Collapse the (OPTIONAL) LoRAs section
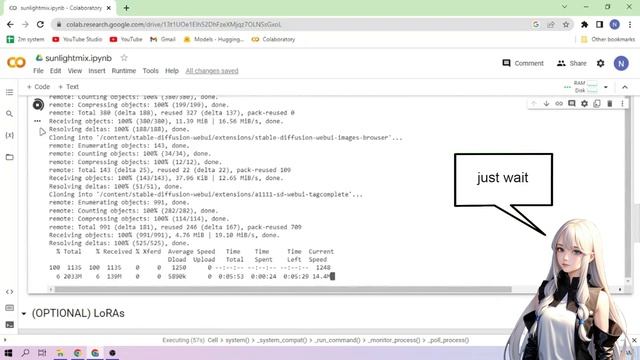 [24, 313]
